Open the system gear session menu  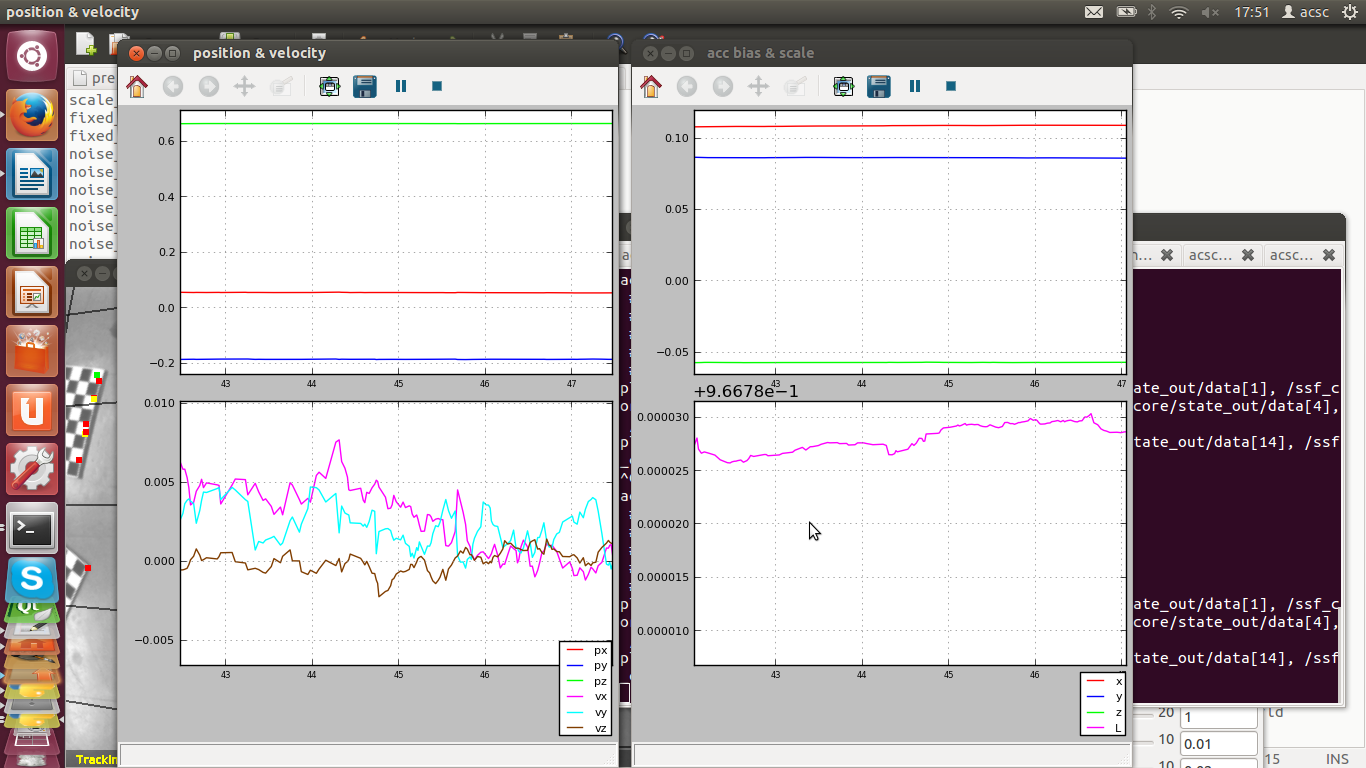1349,12
